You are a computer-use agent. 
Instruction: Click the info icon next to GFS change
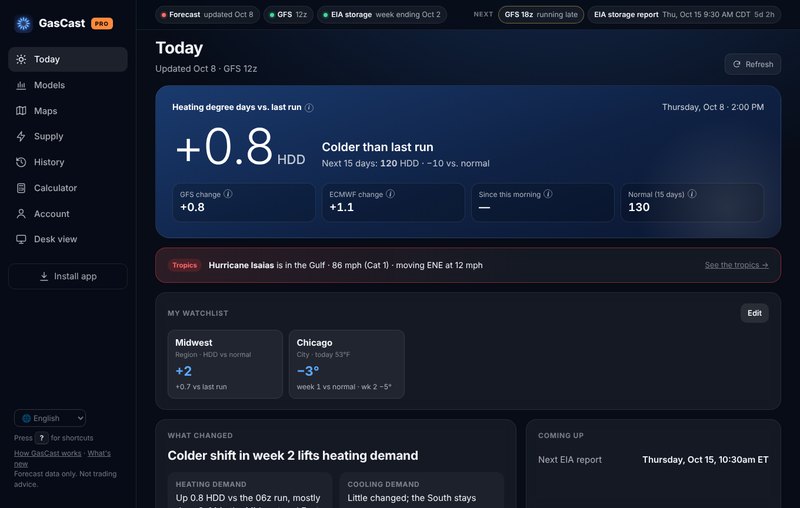[x=228, y=194]
